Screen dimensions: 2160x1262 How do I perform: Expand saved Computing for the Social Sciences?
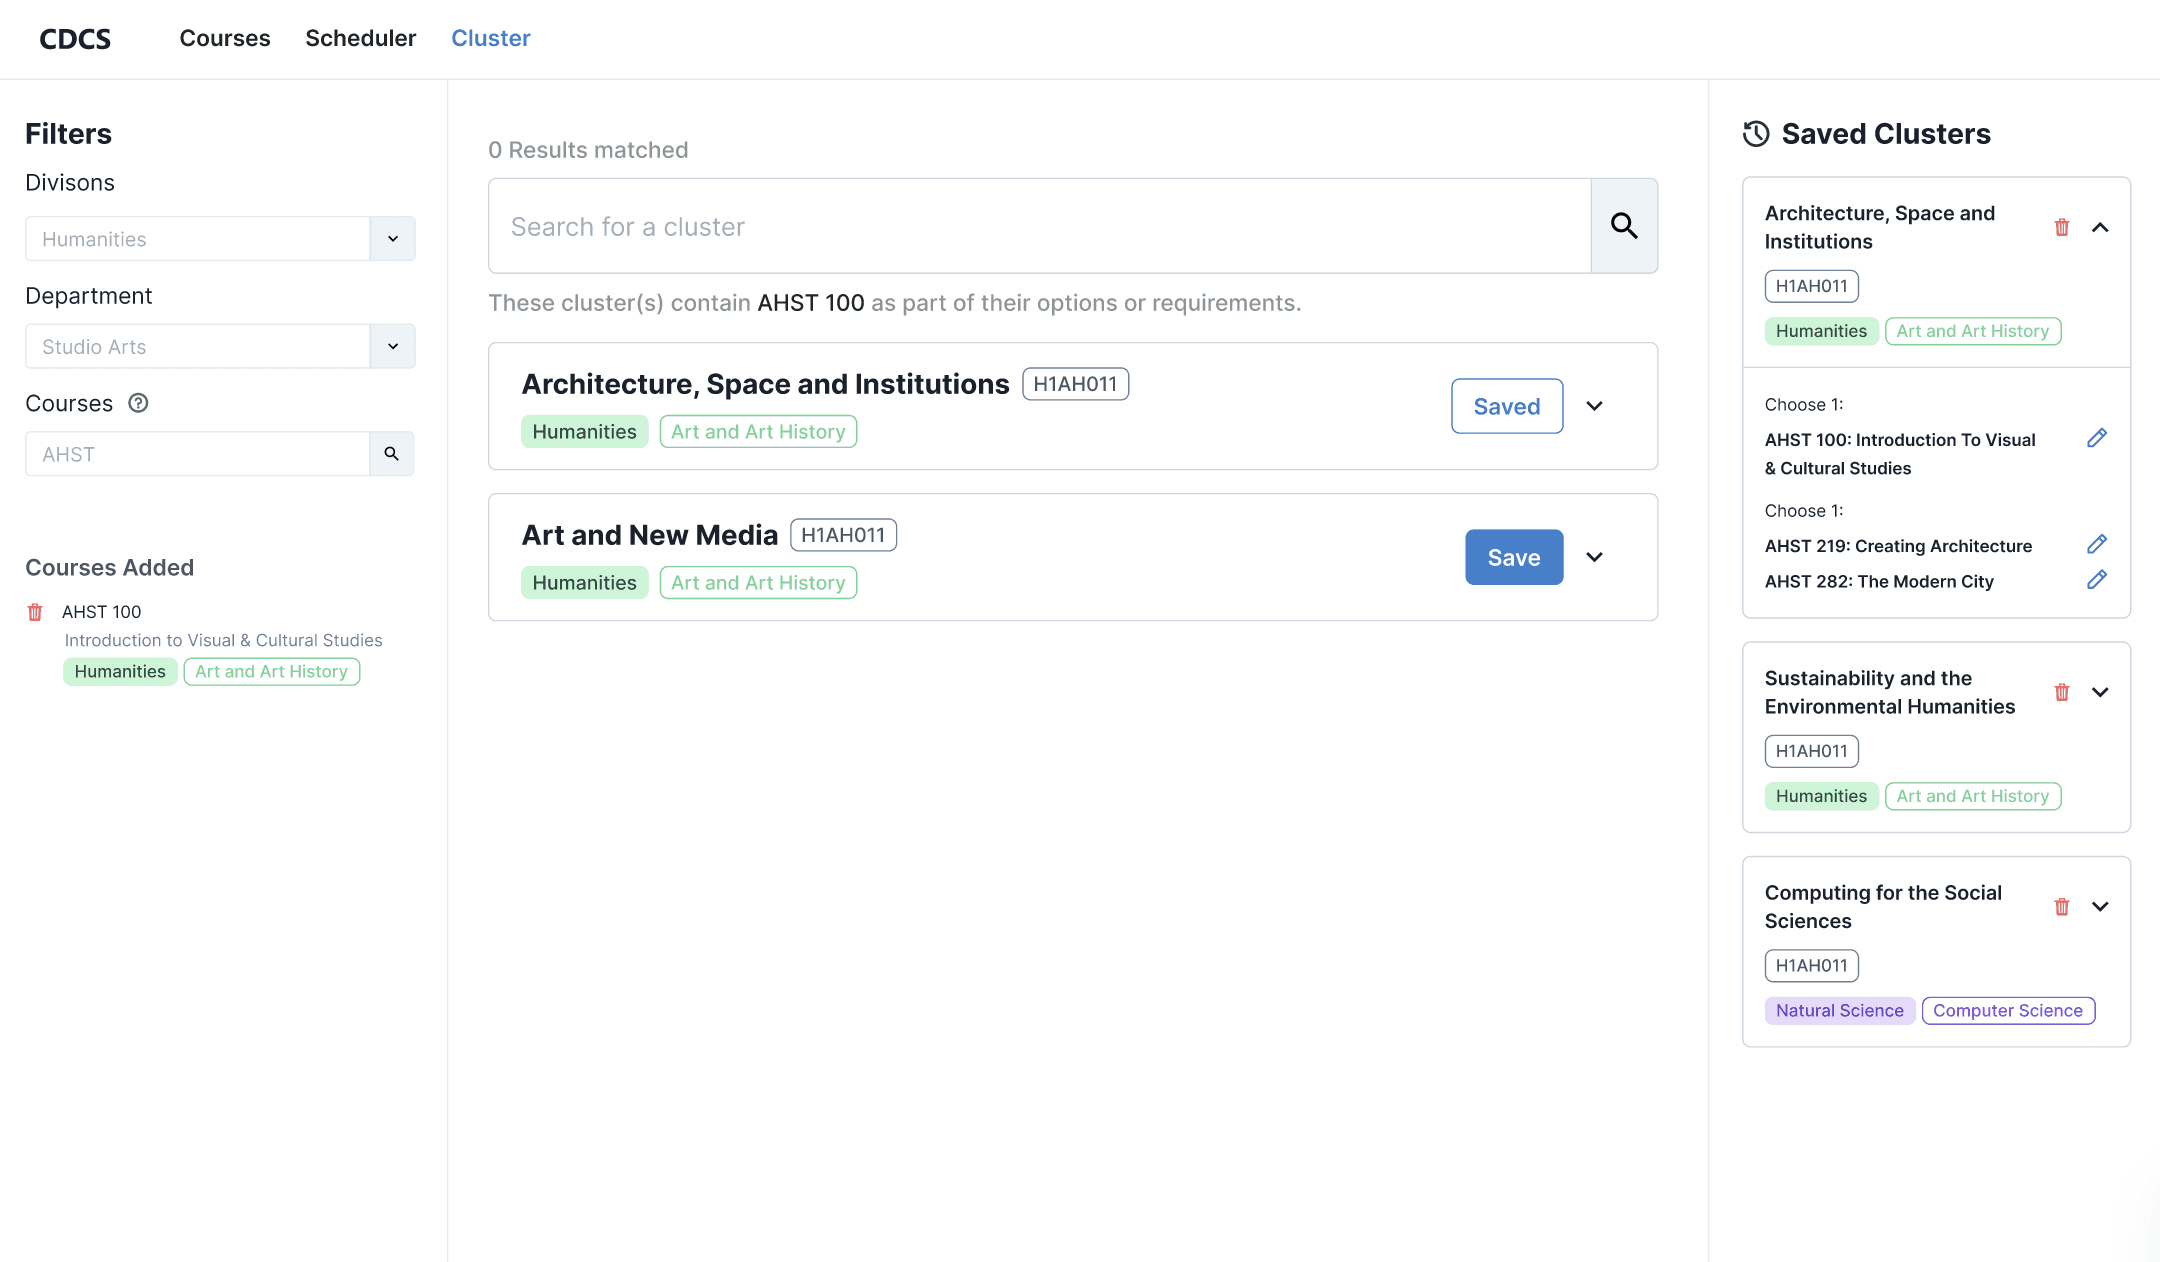[x=2100, y=907]
